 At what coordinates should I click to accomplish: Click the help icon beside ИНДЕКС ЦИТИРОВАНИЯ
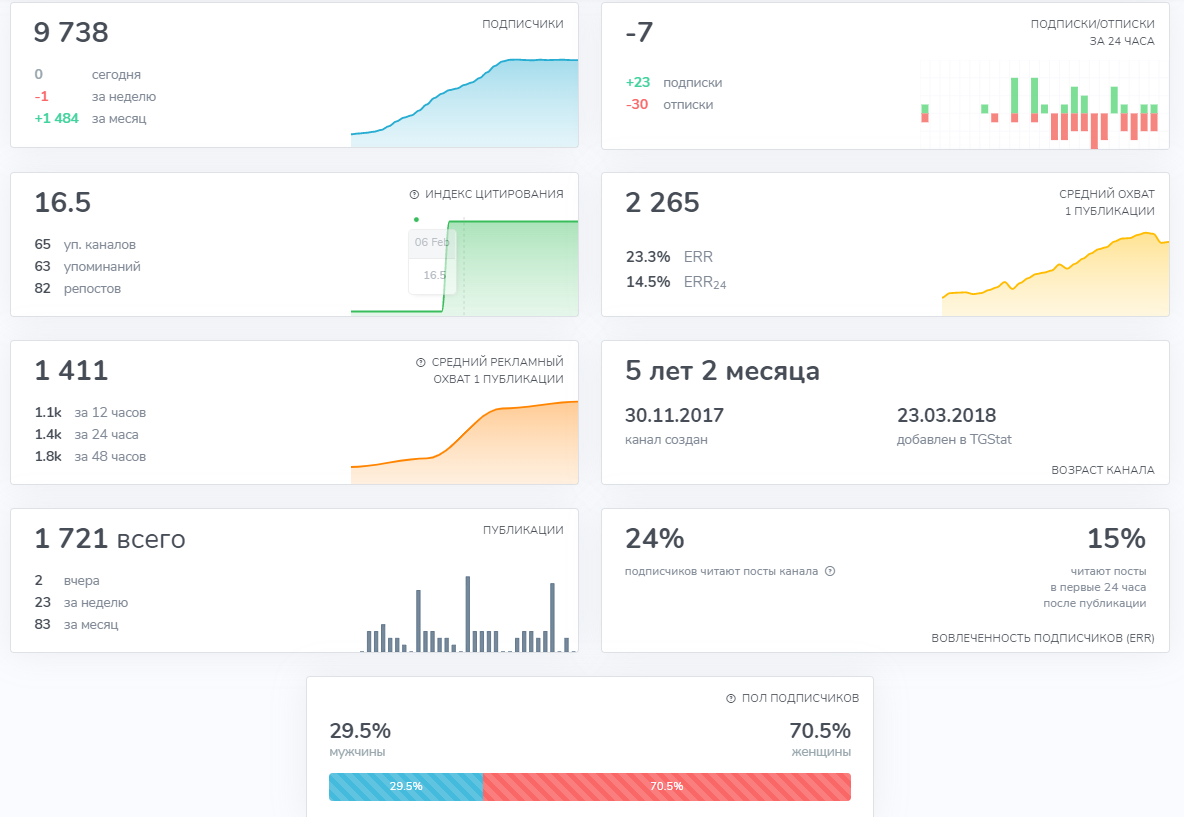(414, 195)
